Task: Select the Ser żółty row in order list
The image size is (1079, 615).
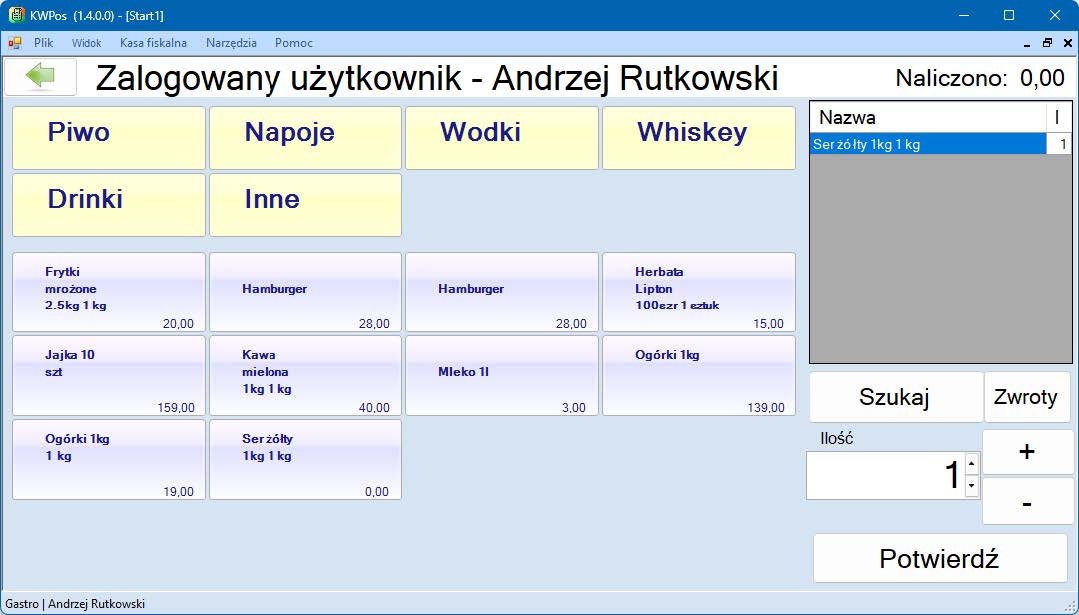Action: [x=925, y=145]
